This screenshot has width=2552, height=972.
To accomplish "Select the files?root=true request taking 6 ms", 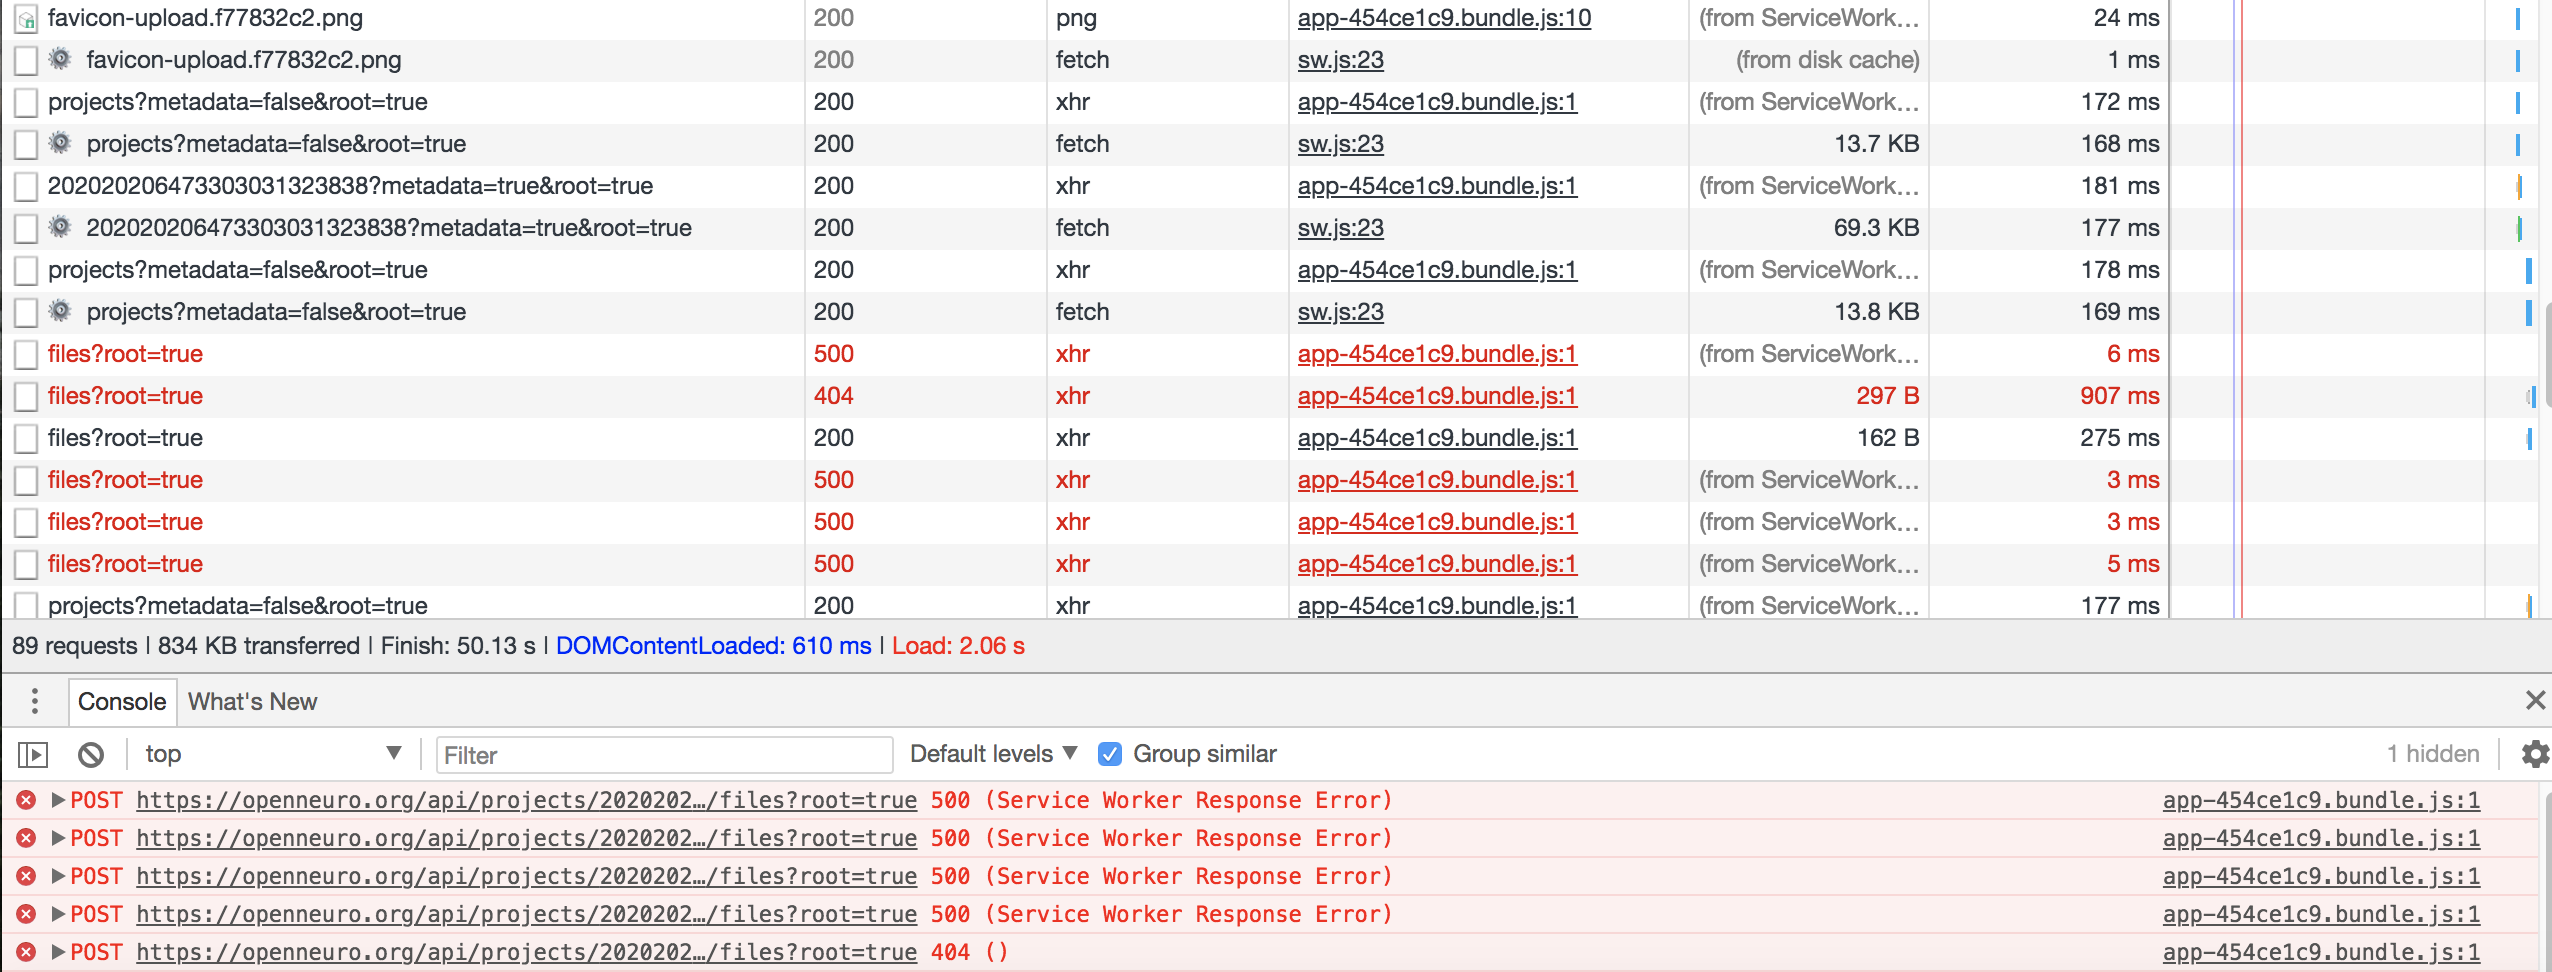I will (125, 354).
